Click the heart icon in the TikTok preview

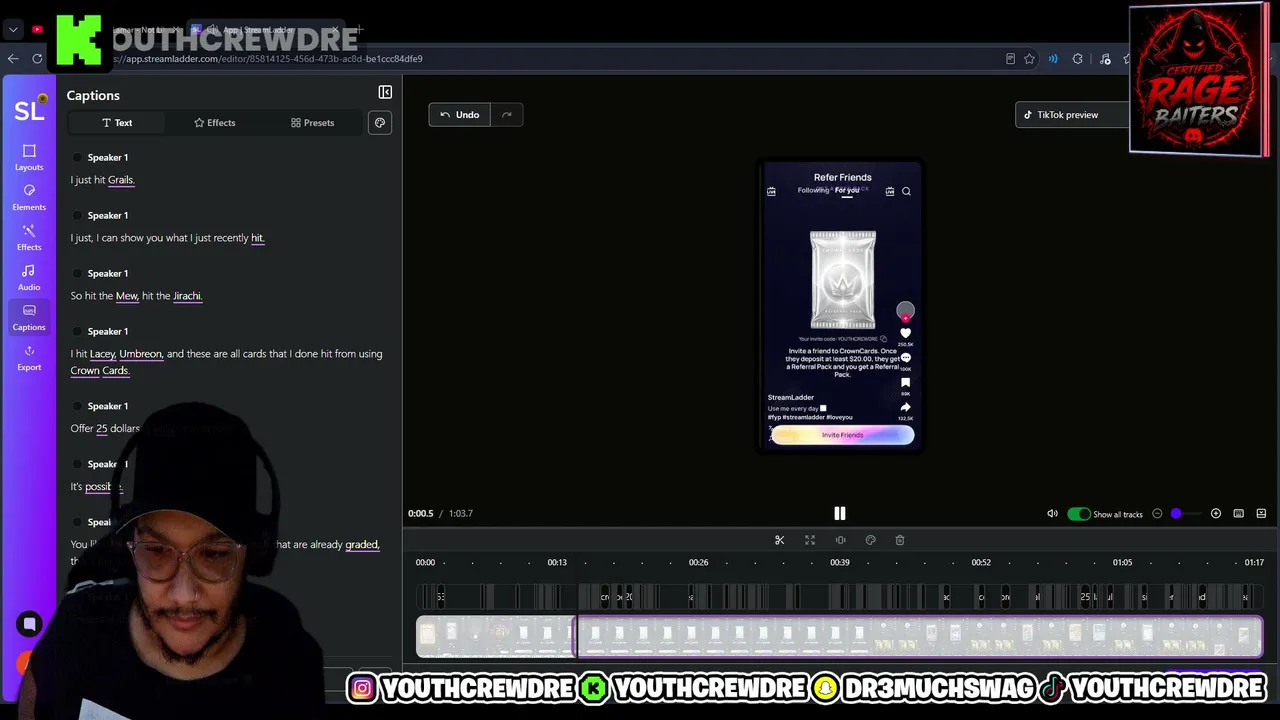click(905, 333)
